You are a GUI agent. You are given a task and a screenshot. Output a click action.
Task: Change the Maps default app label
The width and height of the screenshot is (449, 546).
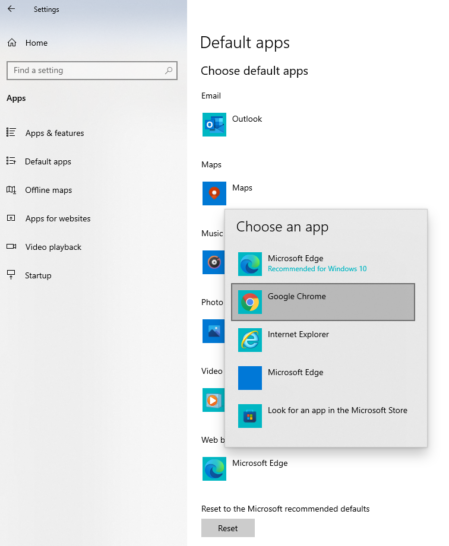242,188
